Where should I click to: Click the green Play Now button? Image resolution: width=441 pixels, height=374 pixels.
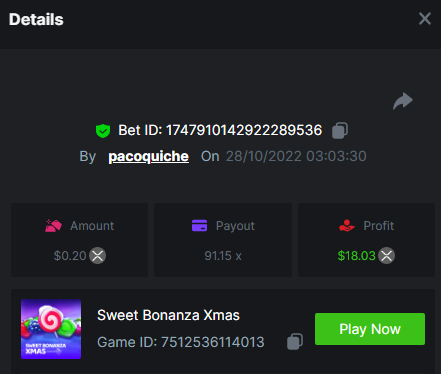pos(370,329)
